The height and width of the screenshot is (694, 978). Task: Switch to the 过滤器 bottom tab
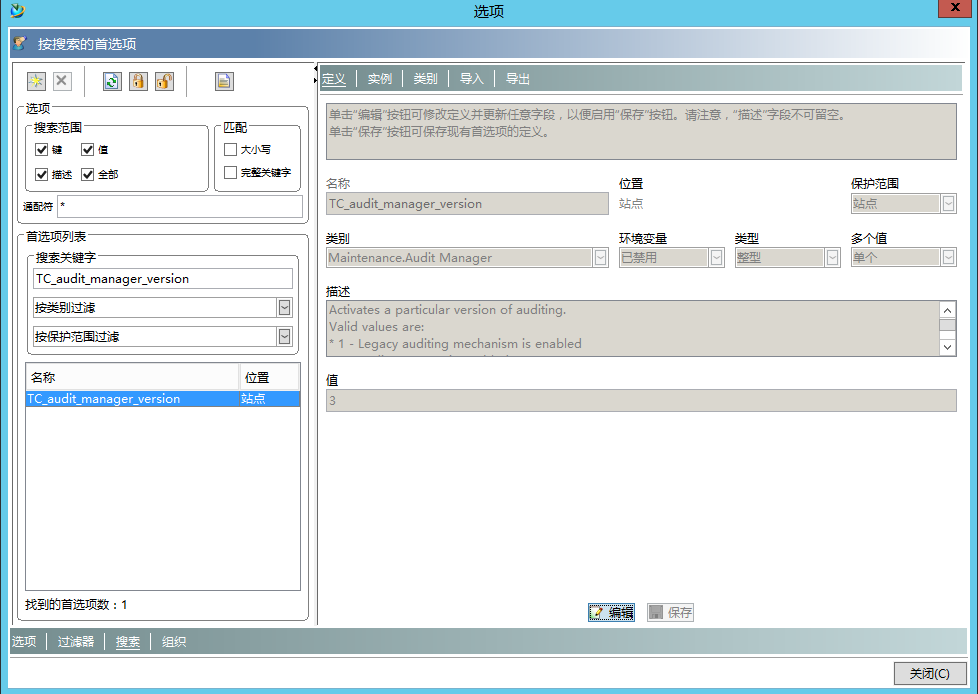[76, 642]
